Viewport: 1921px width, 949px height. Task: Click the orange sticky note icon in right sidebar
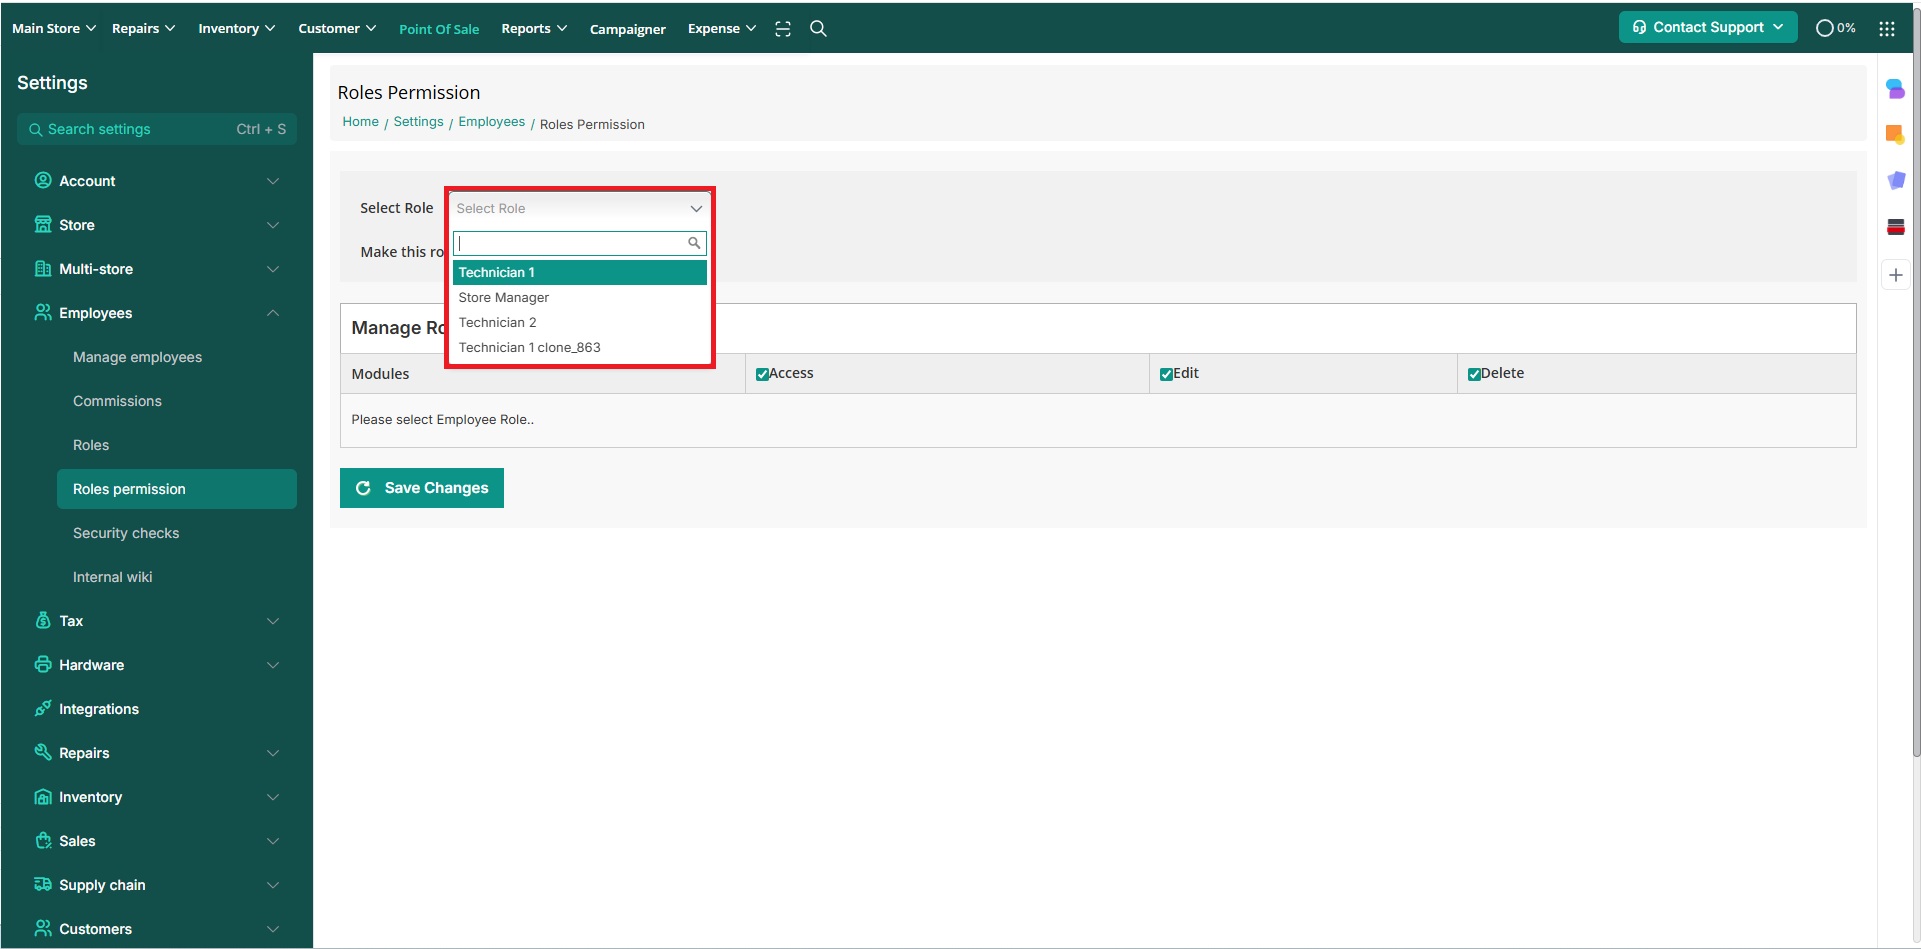pos(1895,134)
